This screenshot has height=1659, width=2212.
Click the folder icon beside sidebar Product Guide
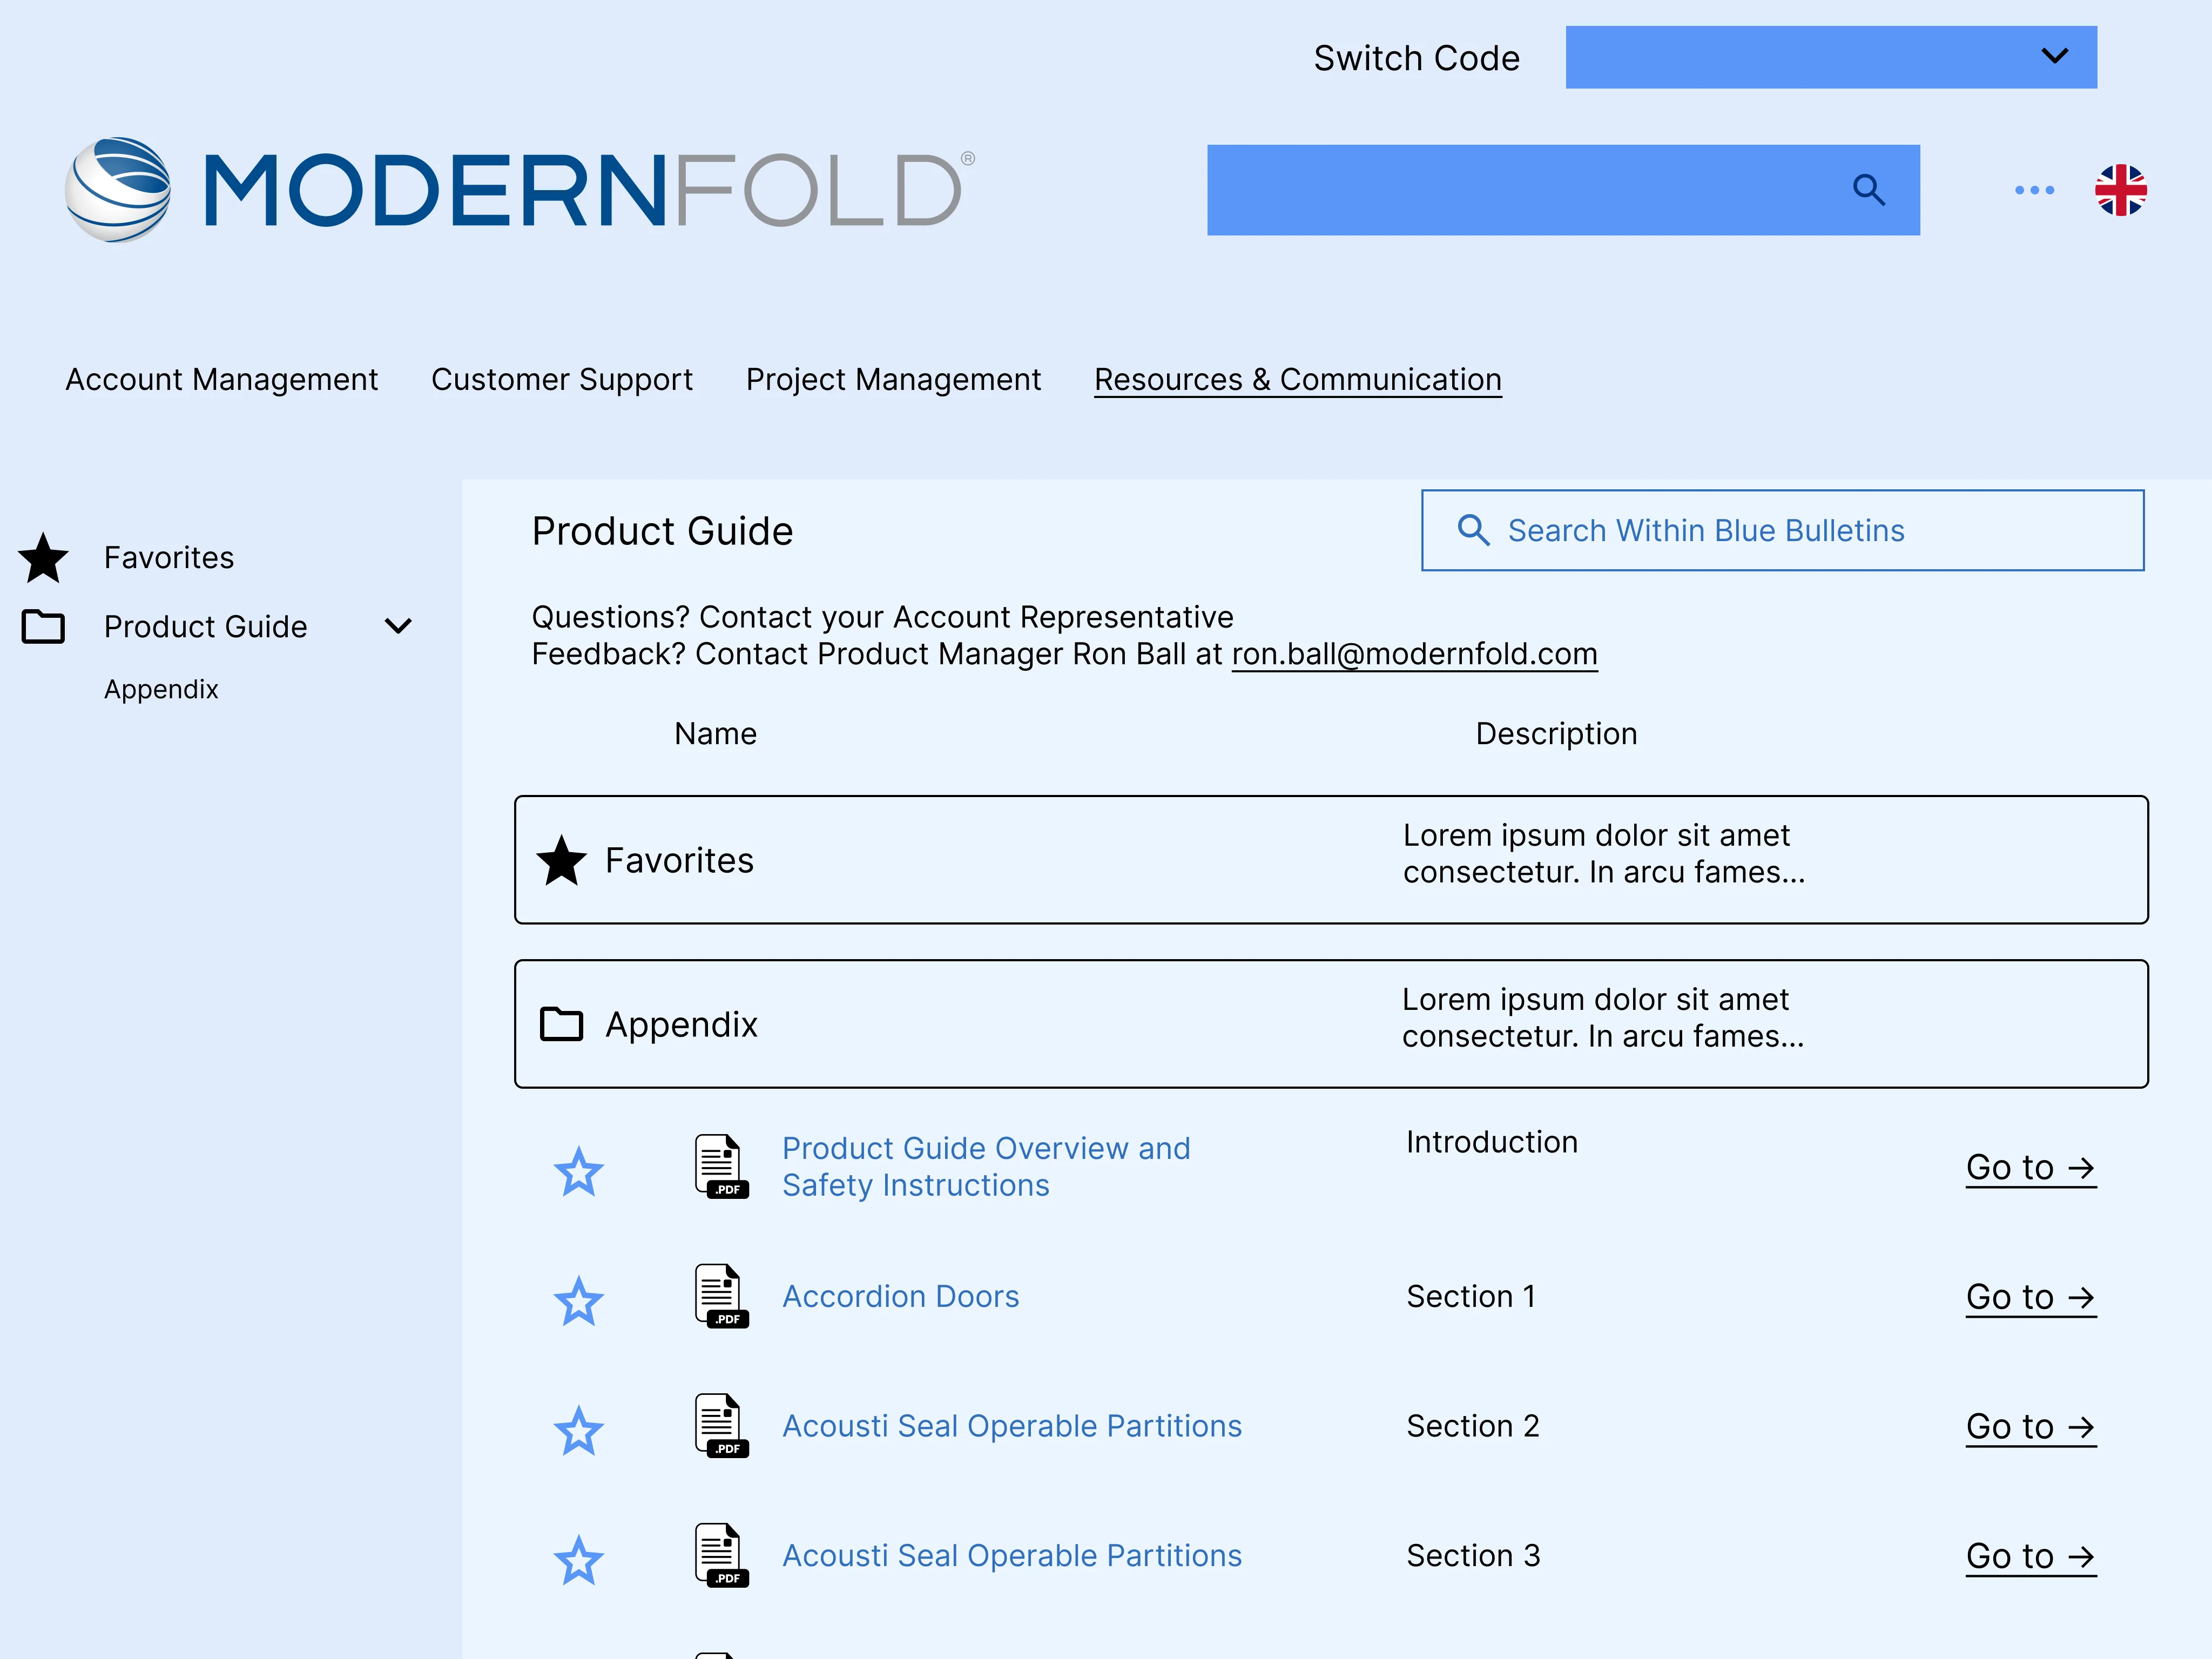(x=43, y=627)
